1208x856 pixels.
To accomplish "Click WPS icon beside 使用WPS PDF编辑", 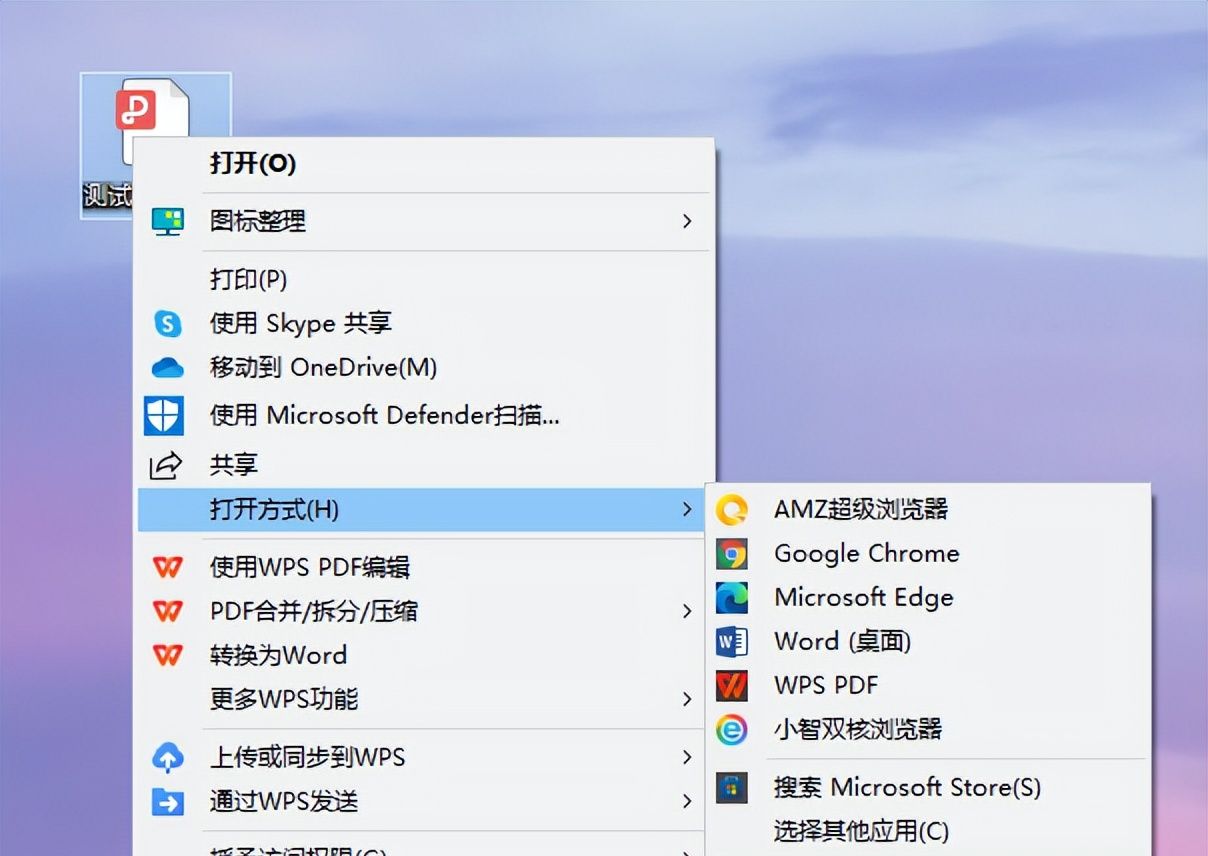I will click(167, 567).
